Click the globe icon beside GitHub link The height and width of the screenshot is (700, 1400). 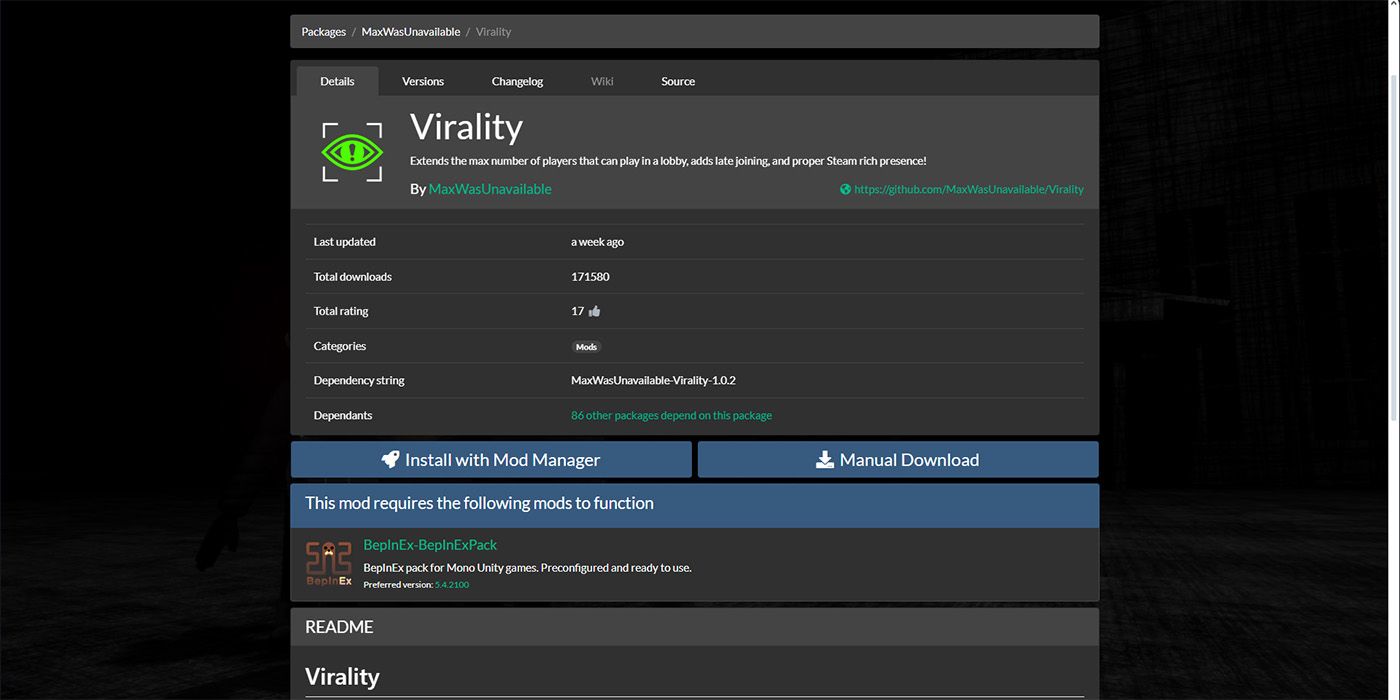tap(845, 189)
